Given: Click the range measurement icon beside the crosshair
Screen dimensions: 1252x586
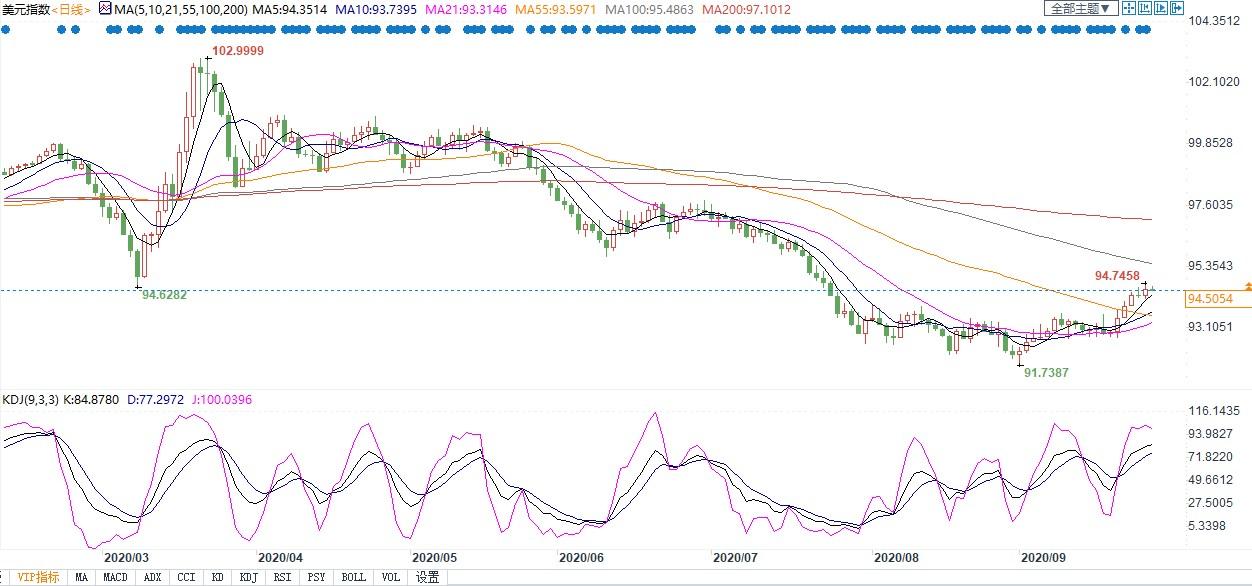Looking at the screenshot, I should [1145, 8].
